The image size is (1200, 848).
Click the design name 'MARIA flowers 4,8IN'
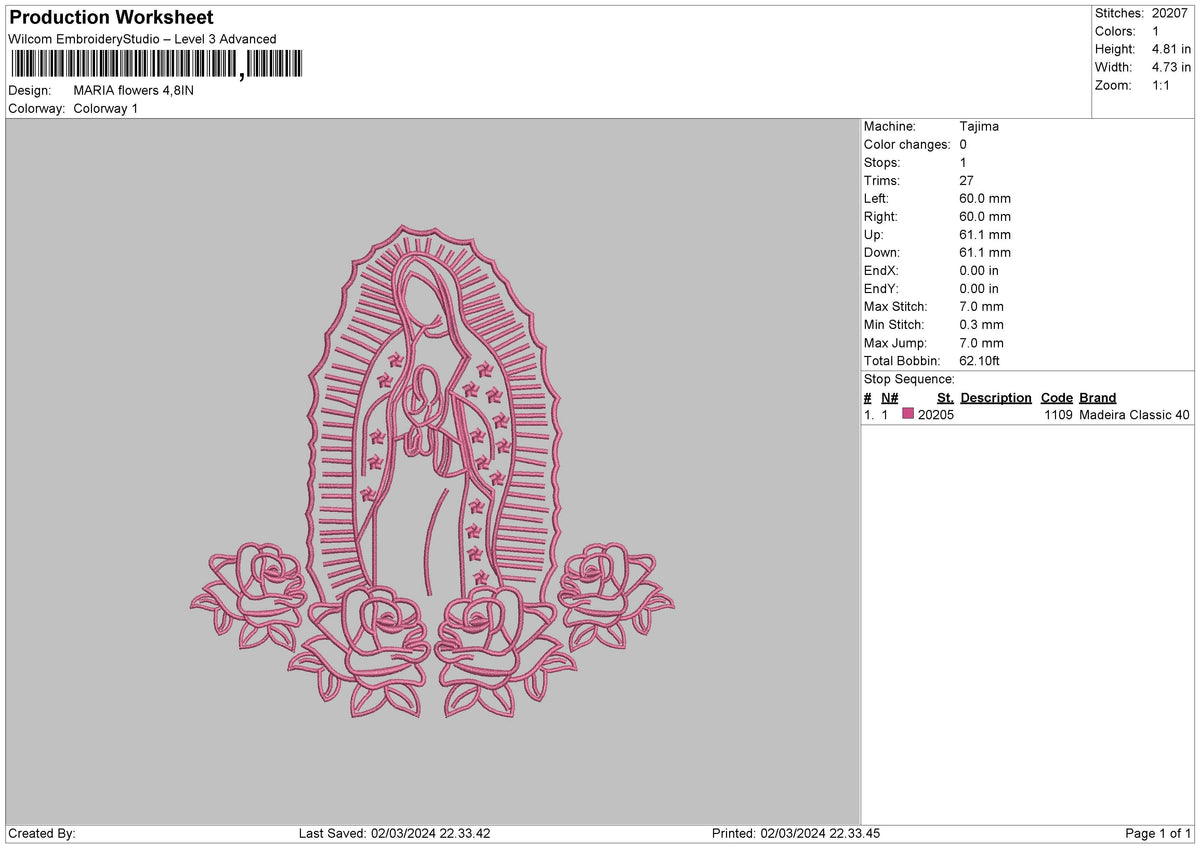pos(135,89)
